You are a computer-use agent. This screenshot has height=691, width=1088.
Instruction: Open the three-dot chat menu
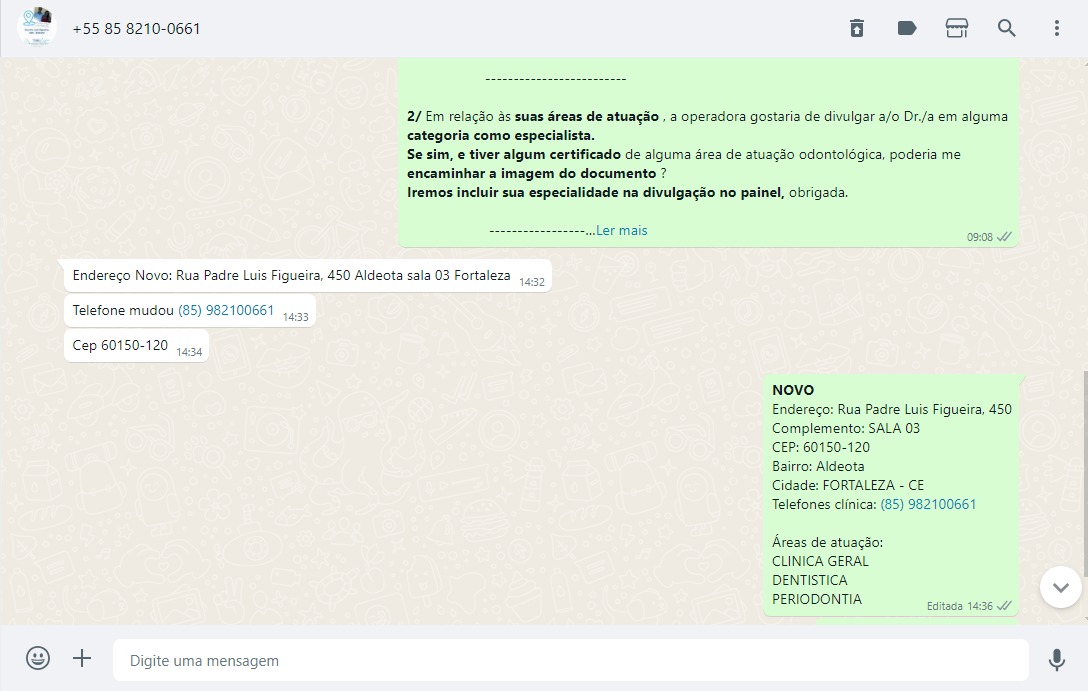pyautogui.click(x=1057, y=28)
